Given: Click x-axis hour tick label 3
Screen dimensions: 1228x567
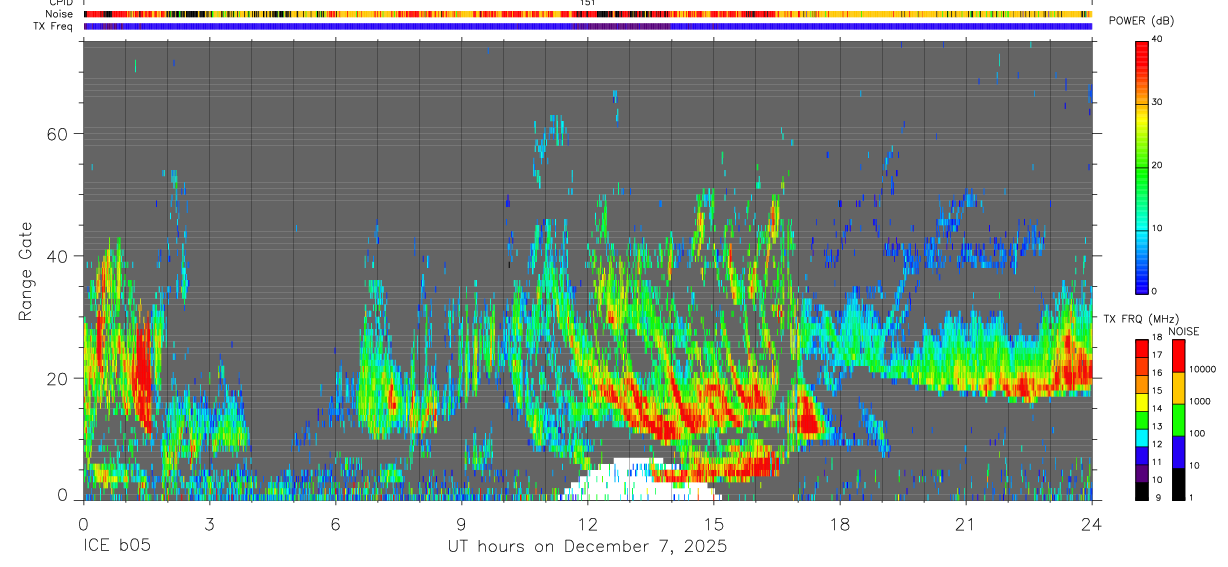Looking at the screenshot, I should click(x=209, y=524).
